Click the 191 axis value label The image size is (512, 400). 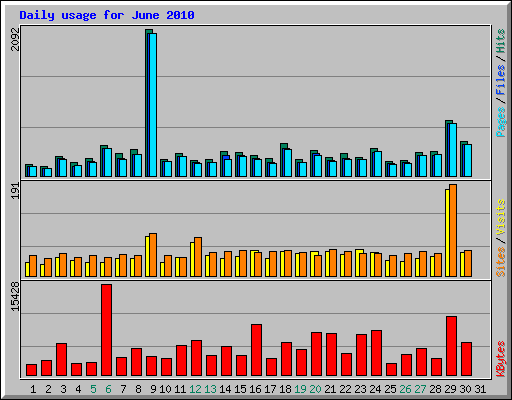pyautogui.click(x=15, y=191)
